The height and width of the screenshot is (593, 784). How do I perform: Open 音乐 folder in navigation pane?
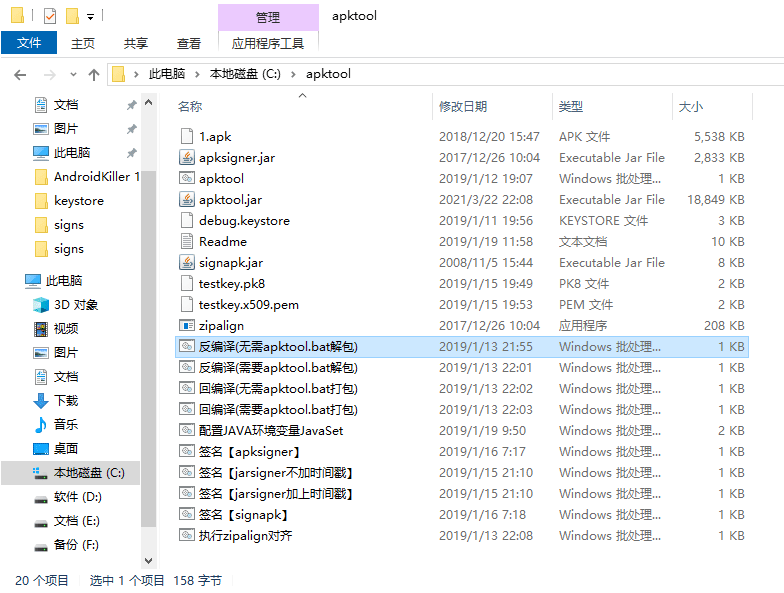tap(66, 424)
